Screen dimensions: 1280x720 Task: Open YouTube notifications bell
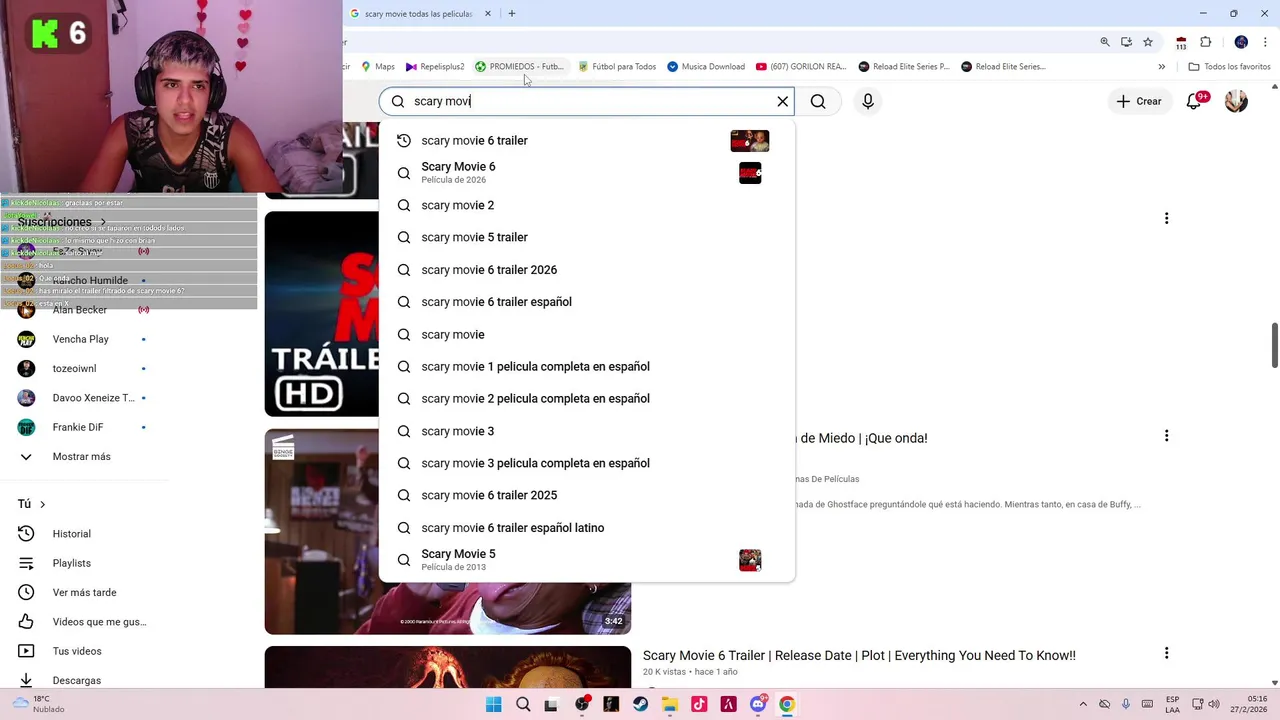1194,101
